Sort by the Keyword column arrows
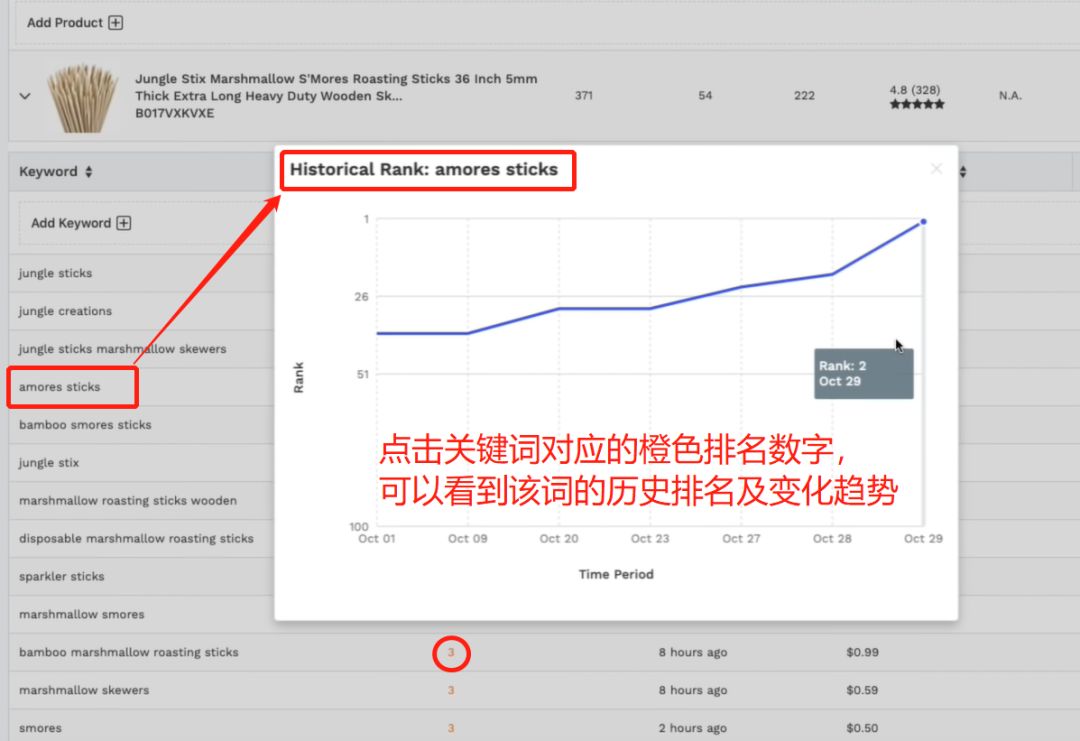Screen dimensions: 1080x741 click(x=88, y=172)
